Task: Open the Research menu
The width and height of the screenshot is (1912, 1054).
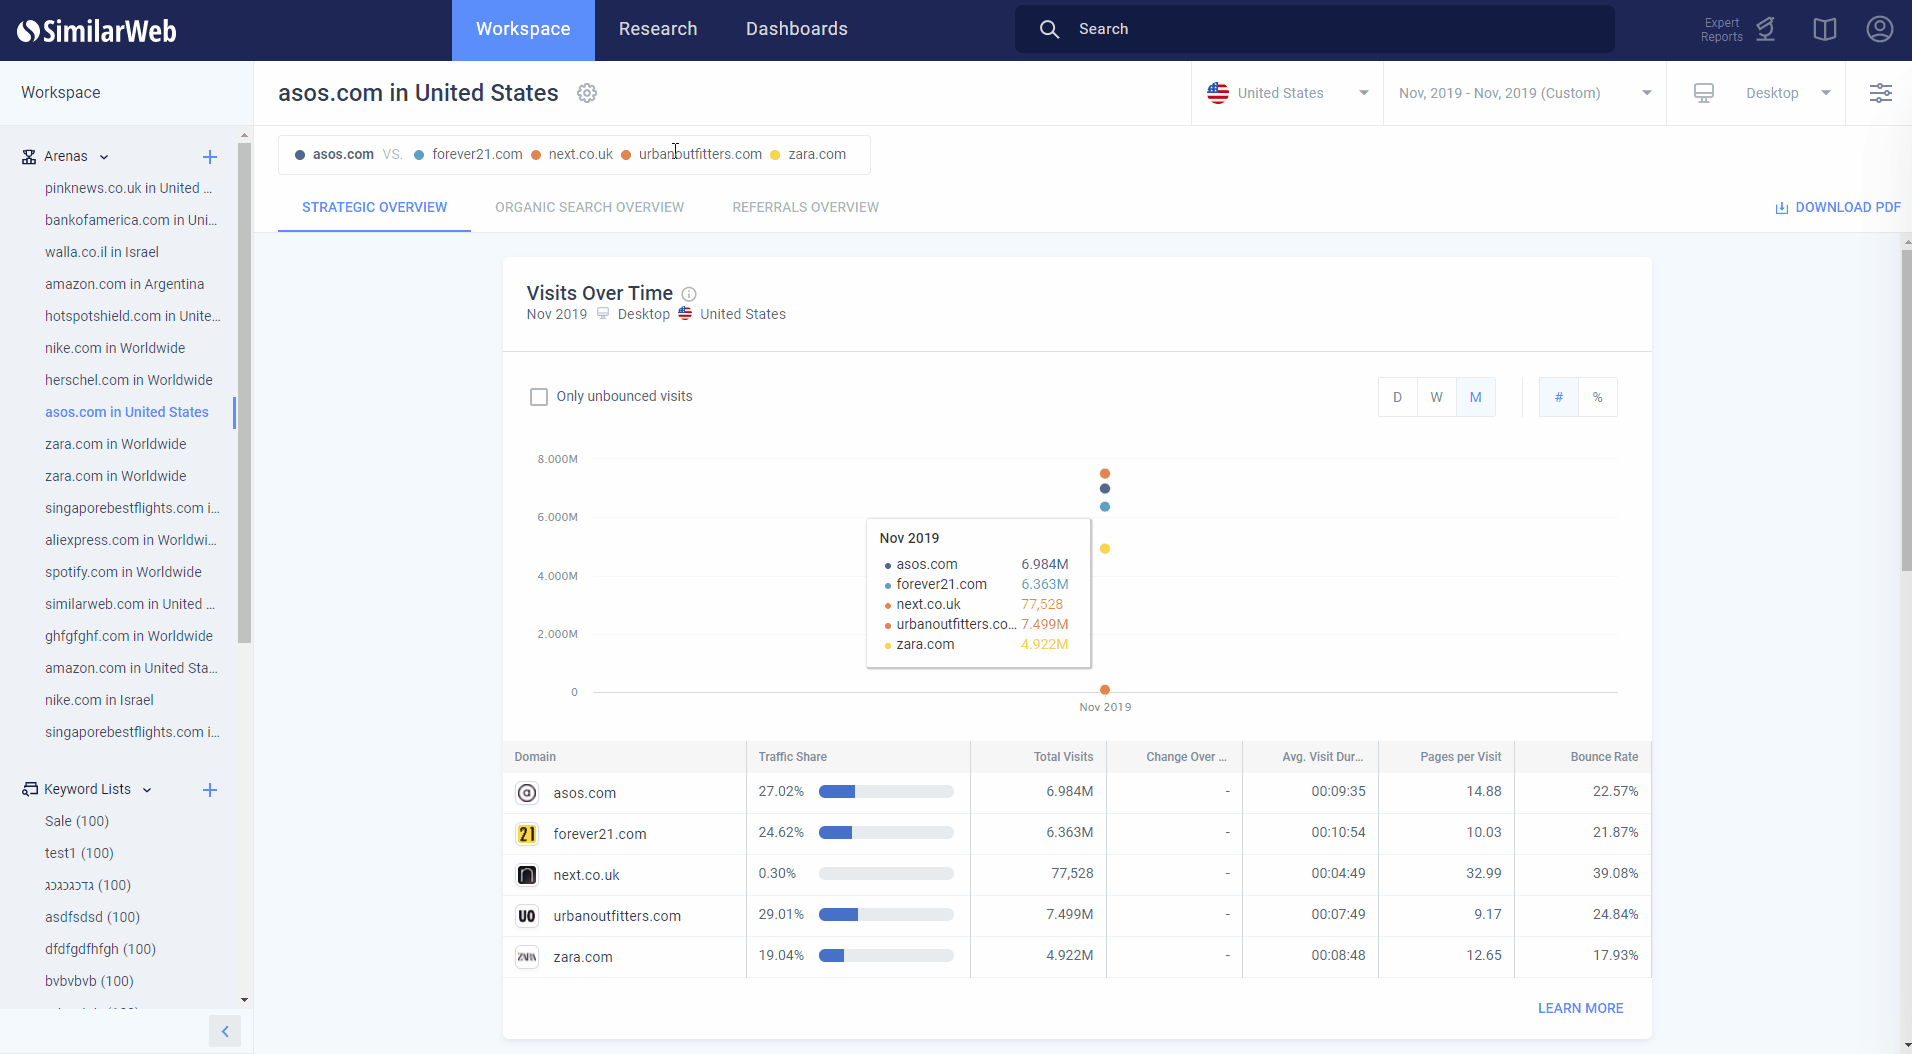Action: 657,29
